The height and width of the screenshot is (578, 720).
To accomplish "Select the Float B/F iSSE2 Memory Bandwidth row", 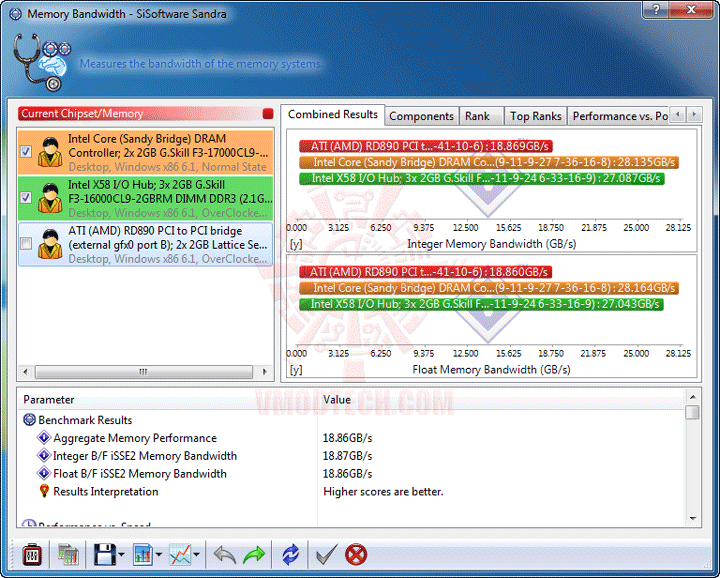I will tap(351, 473).
